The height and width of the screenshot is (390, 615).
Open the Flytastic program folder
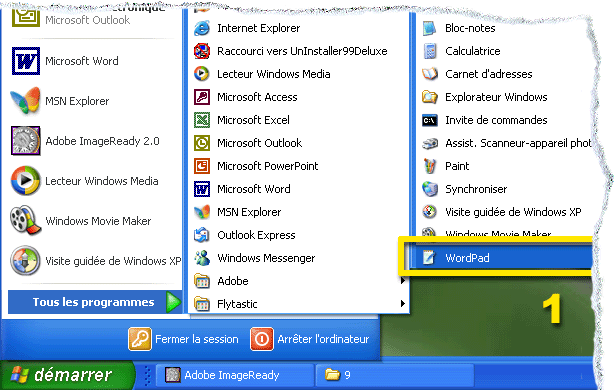coord(299,304)
